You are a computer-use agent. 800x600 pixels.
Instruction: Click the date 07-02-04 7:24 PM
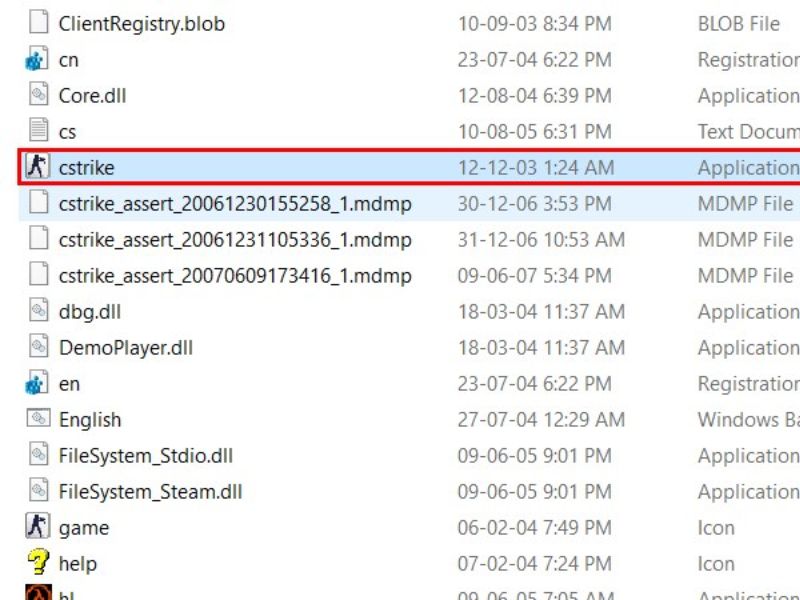coord(534,564)
